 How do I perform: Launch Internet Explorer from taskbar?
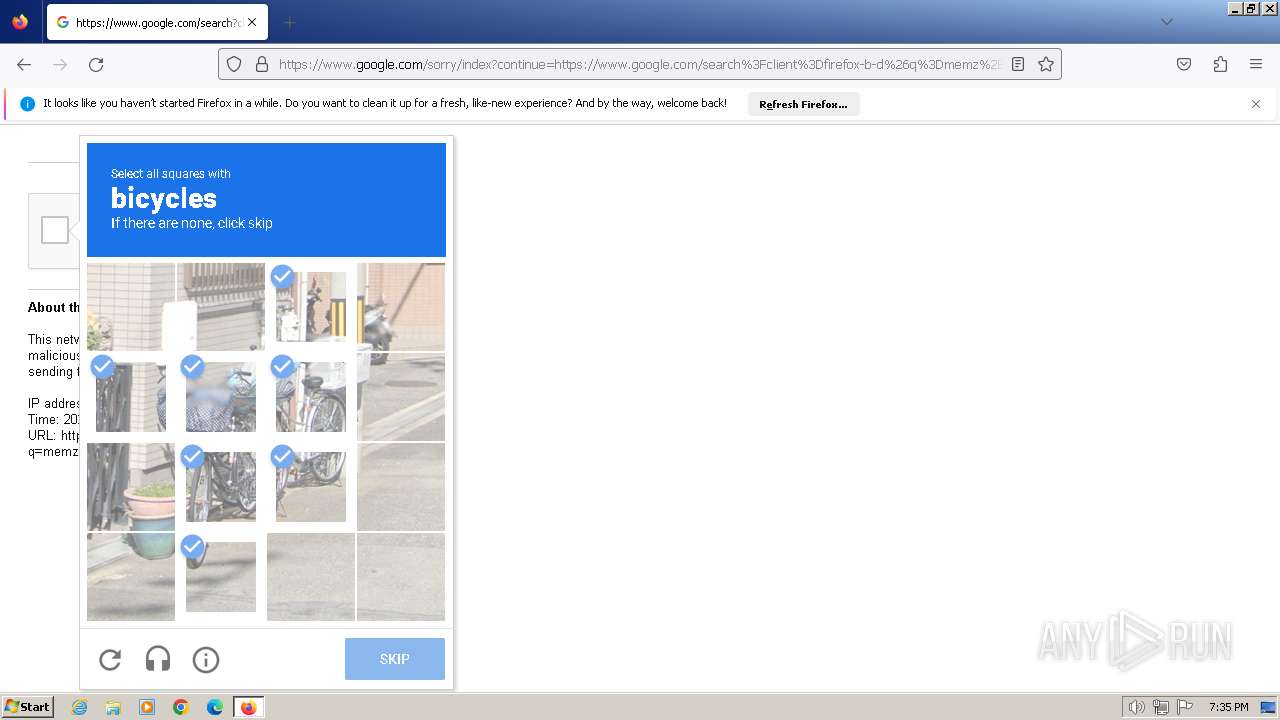(x=79, y=707)
